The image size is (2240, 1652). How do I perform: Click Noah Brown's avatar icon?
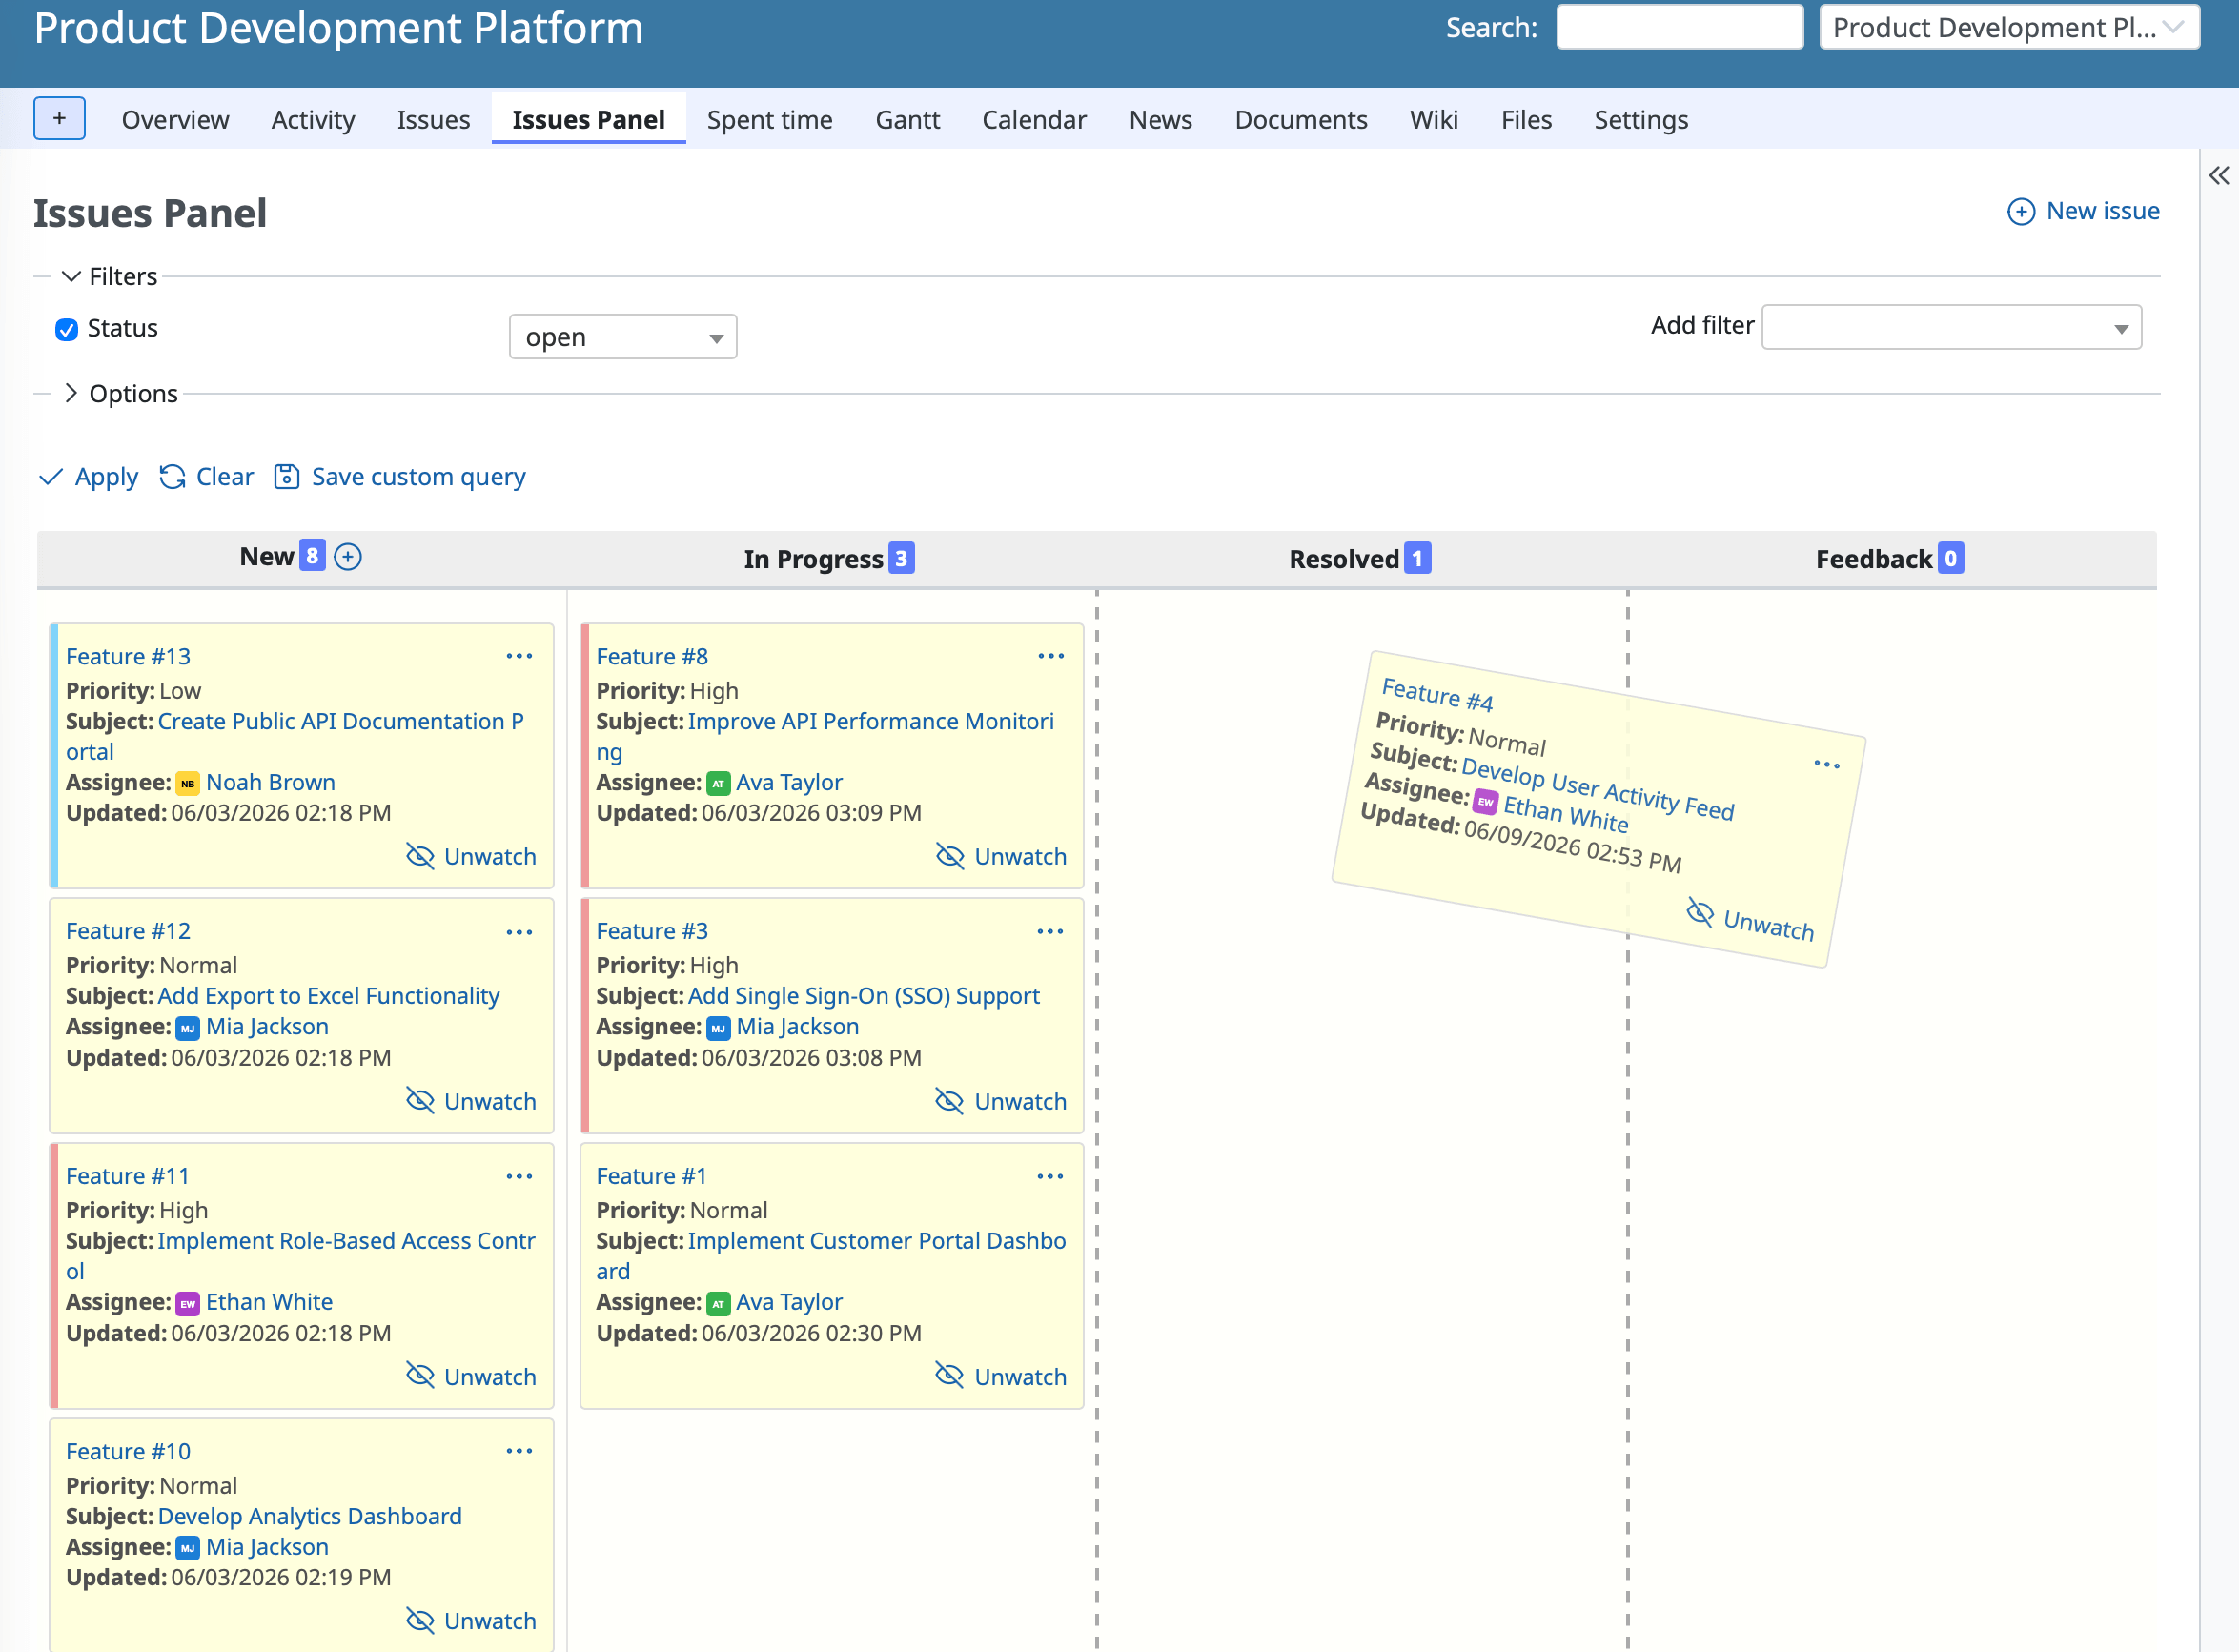click(187, 783)
